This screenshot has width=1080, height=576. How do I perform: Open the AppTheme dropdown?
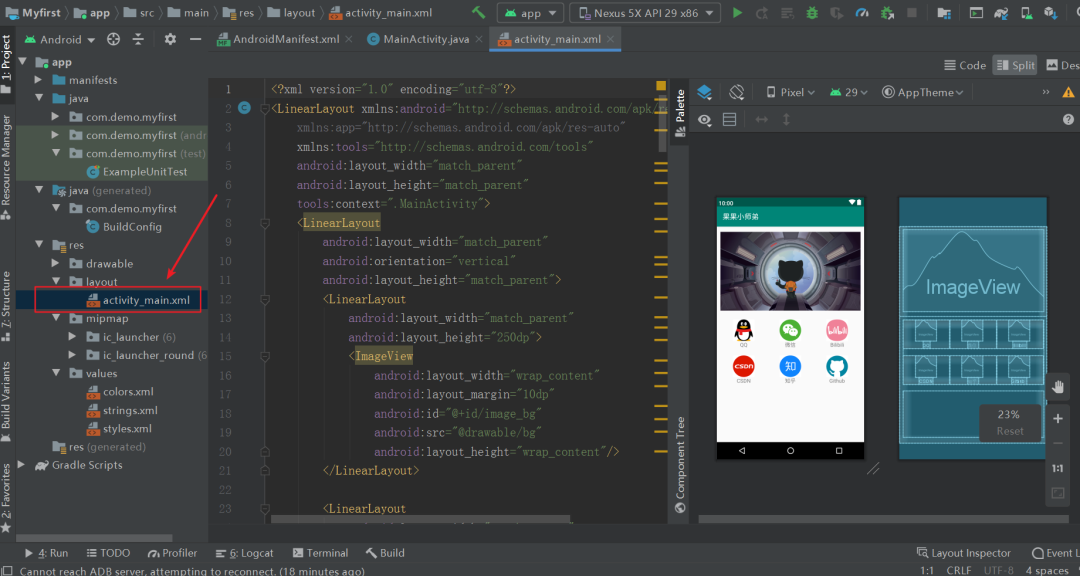point(922,92)
